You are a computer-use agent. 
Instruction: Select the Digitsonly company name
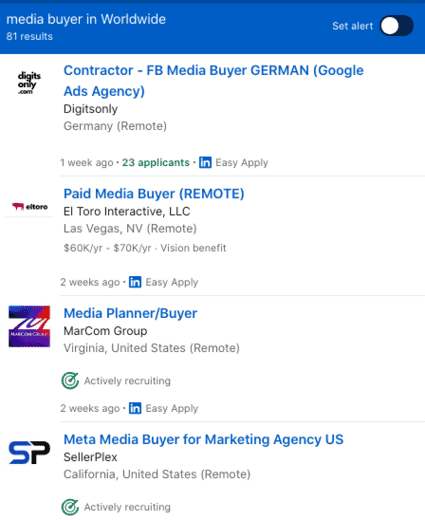pyautogui.click(x=90, y=109)
